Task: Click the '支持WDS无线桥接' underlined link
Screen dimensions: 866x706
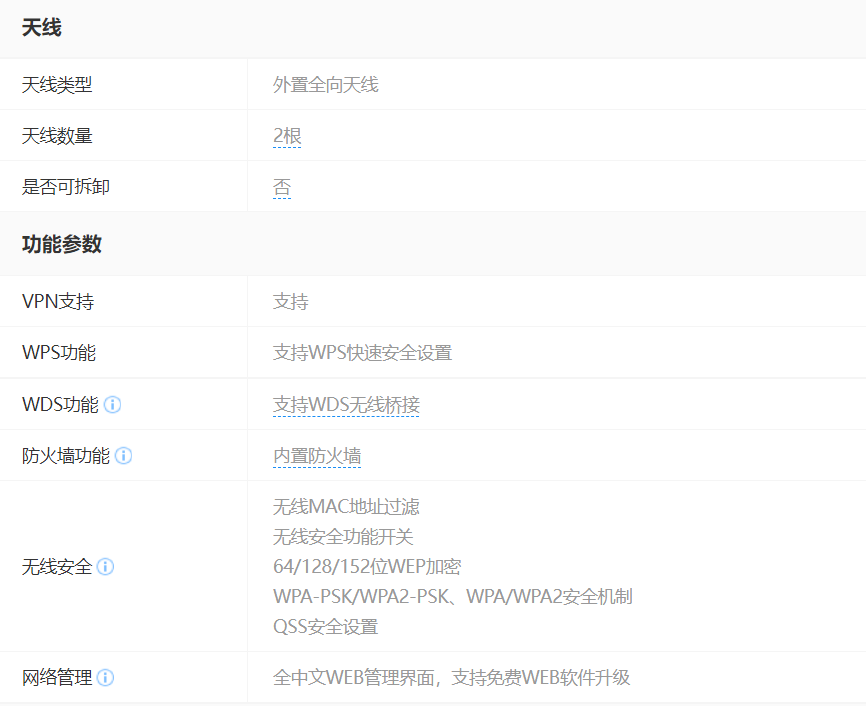Action: [x=346, y=405]
